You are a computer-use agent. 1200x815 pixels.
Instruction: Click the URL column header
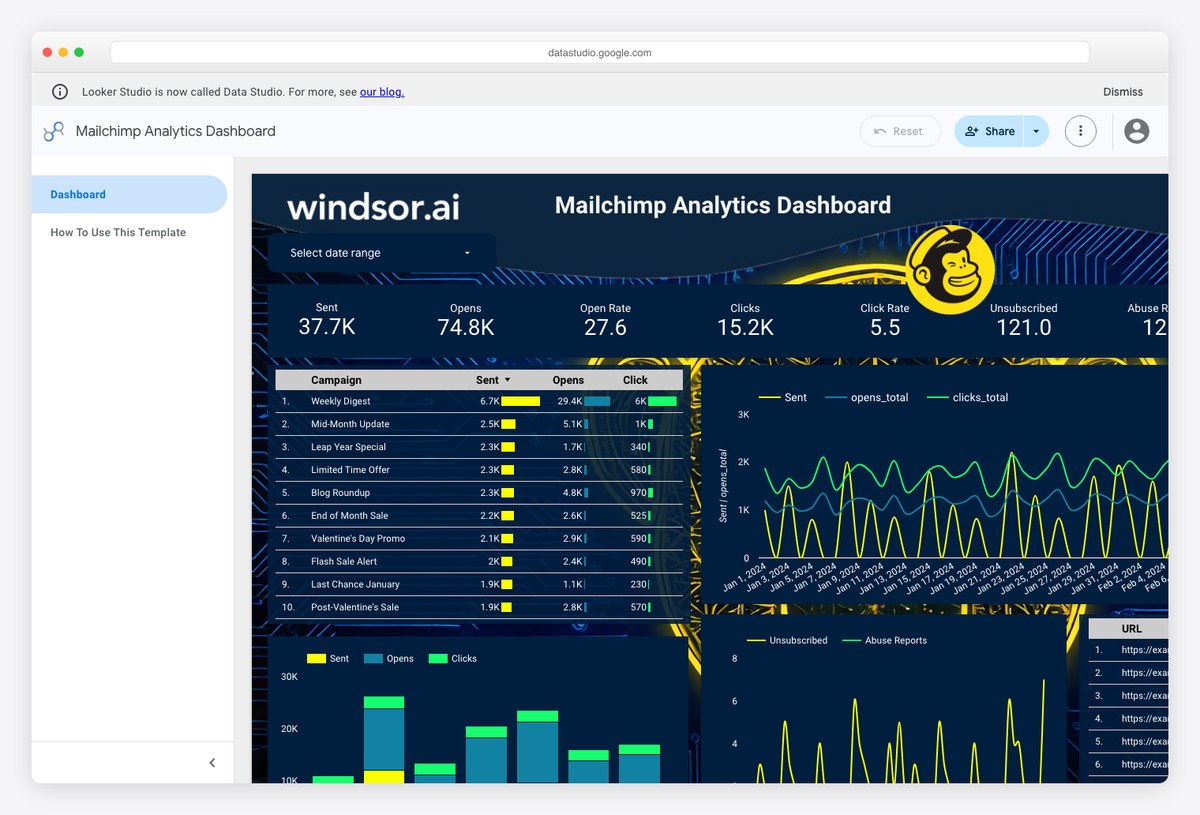[x=1131, y=629]
